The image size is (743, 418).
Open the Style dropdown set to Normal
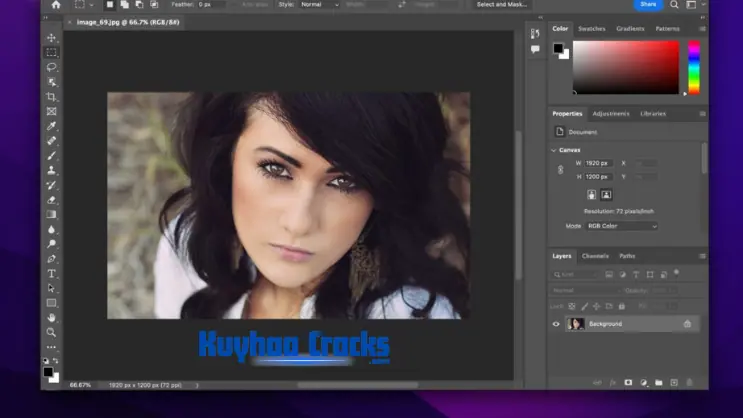[x=316, y=5]
